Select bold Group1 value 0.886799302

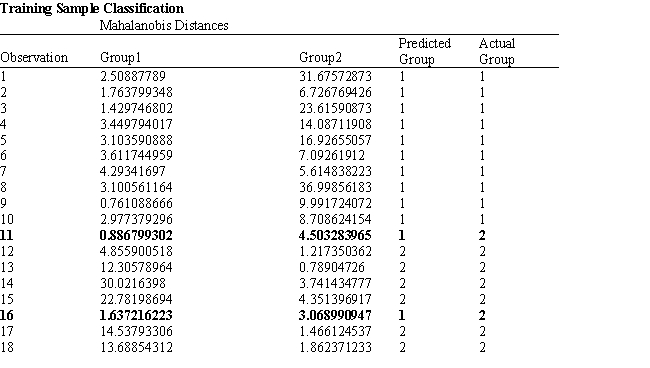(x=136, y=235)
